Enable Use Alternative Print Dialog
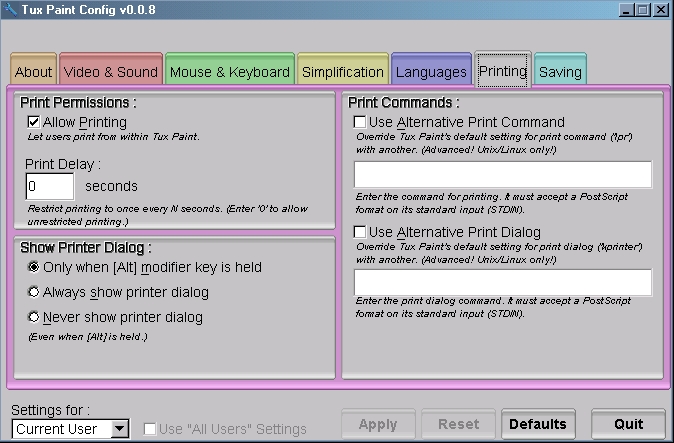Image resolution: width=674 pixels, height=443 pixels. (360, 231)
